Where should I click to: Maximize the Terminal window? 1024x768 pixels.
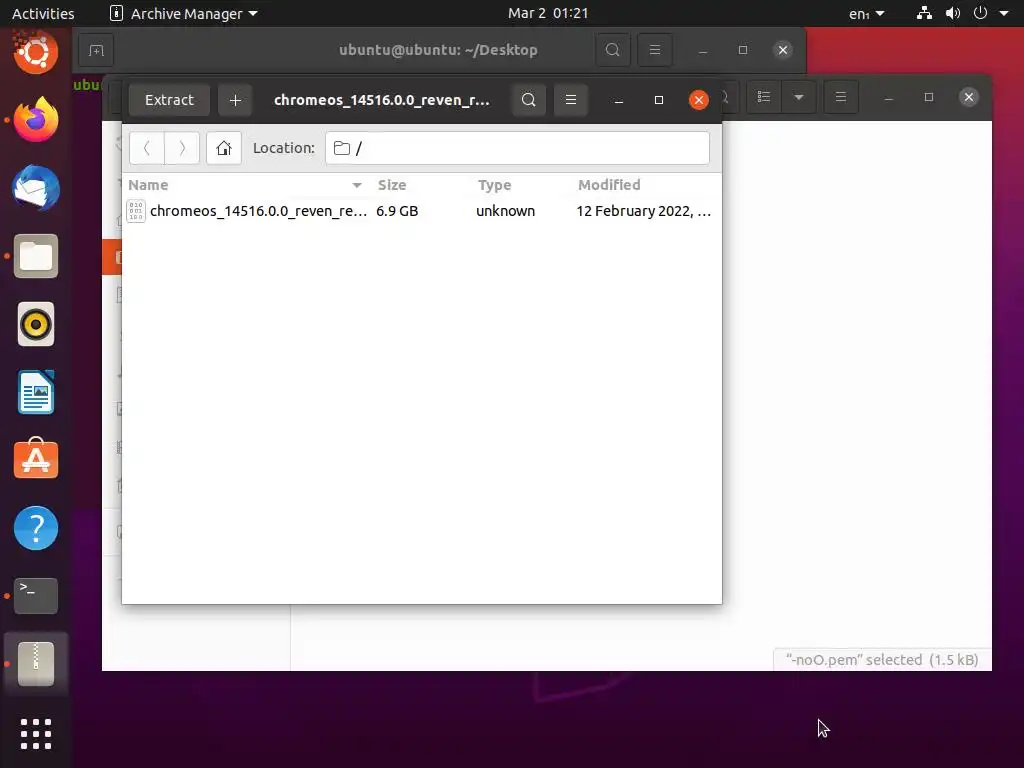743,50
